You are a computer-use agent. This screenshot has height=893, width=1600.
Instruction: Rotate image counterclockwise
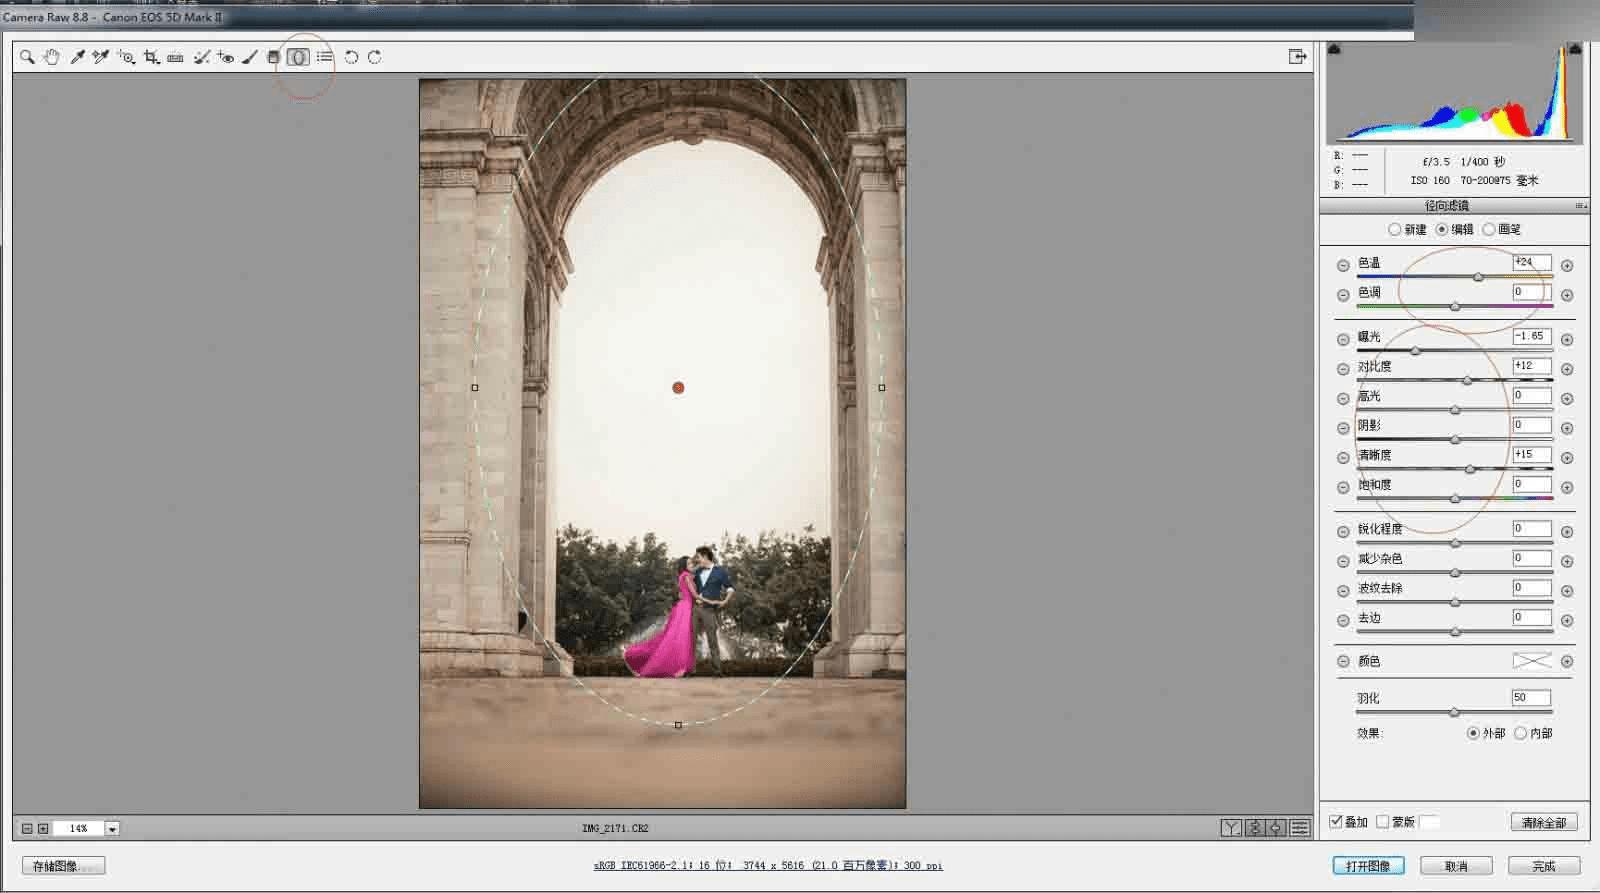[351, 57]
